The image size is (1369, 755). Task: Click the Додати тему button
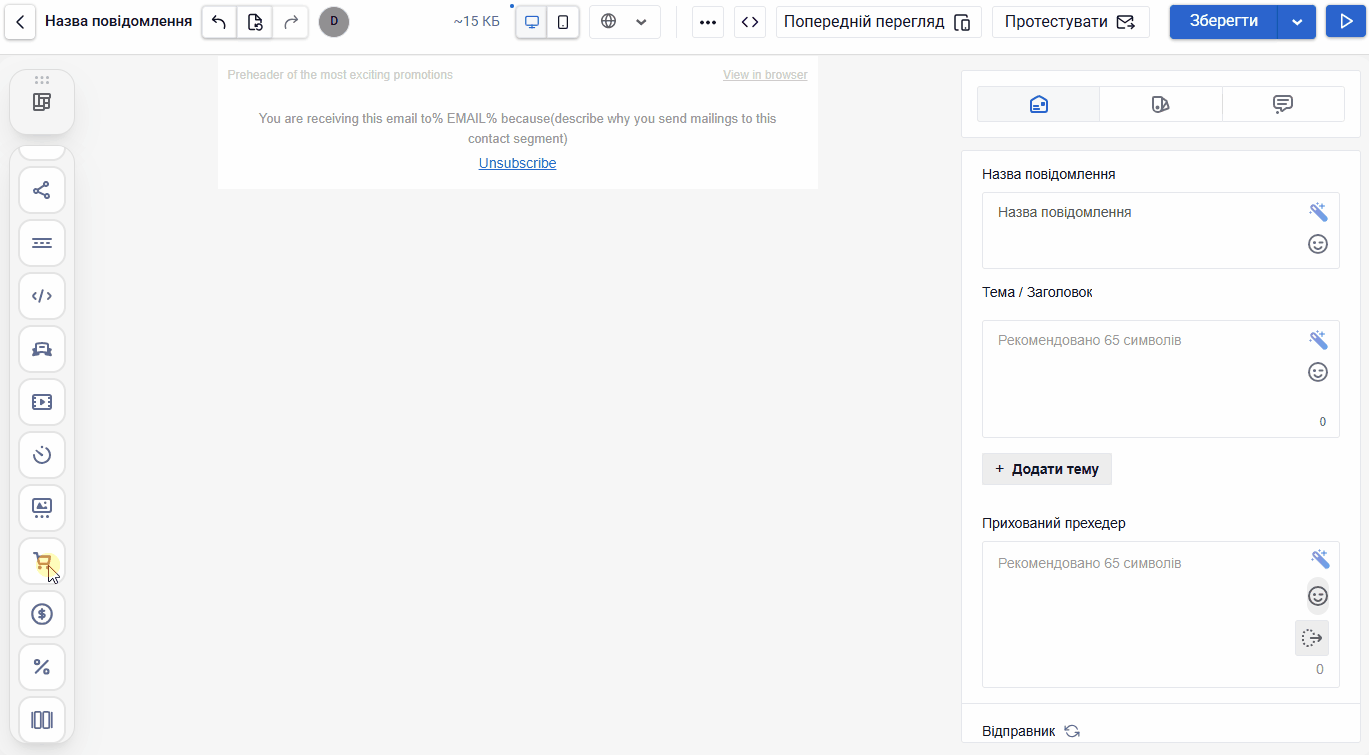(x=1047, y=469)
